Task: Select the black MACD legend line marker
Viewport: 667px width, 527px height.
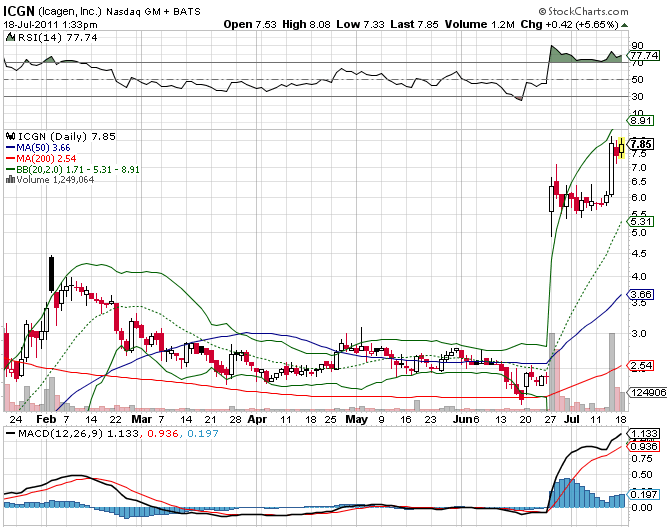Action: coord(11,433)
